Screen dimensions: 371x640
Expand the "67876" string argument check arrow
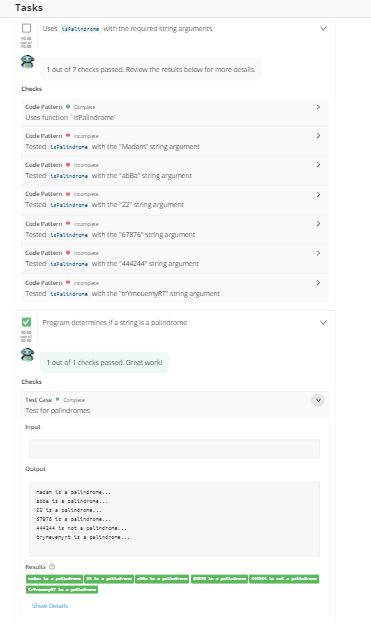click(318, 224)
